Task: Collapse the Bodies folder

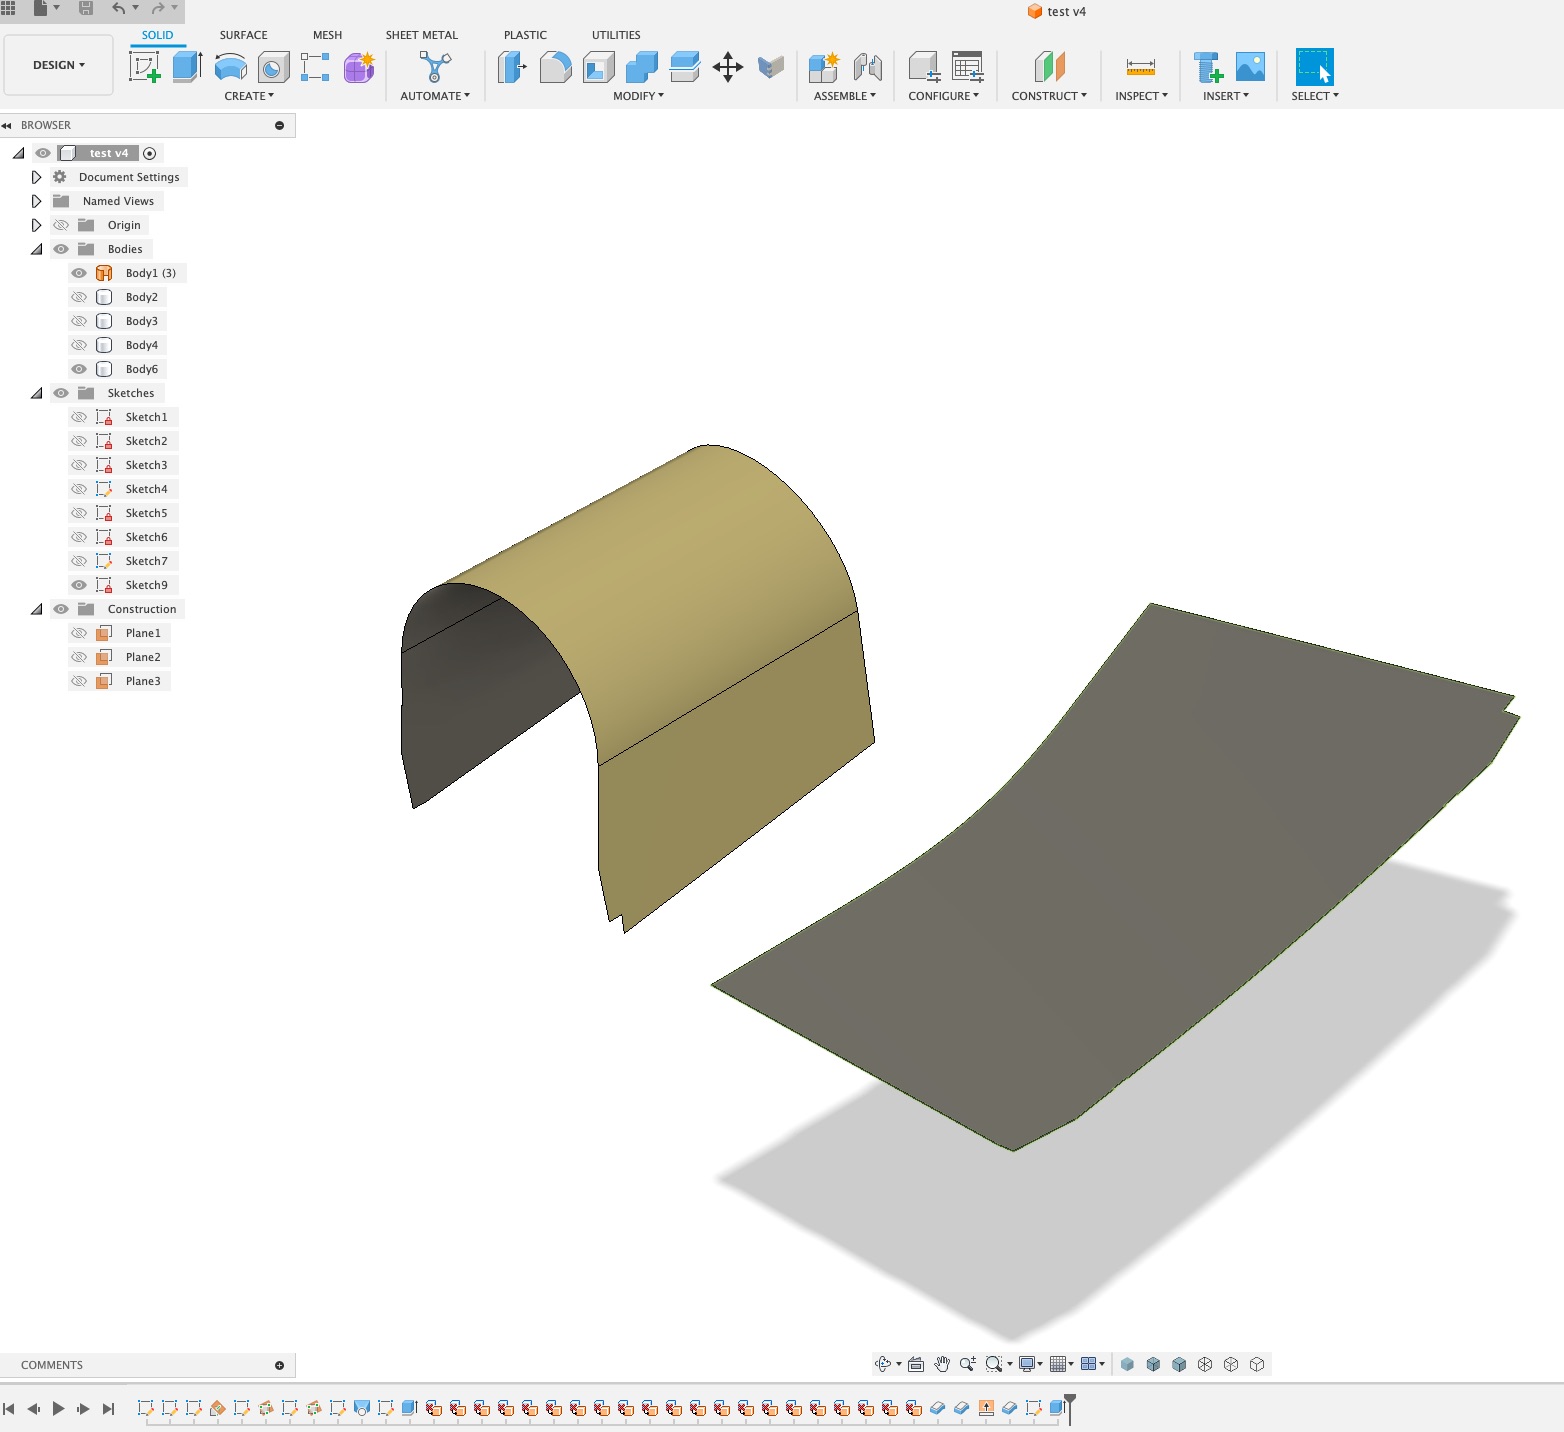Action: pyautogui.click(x=36, y=248)
